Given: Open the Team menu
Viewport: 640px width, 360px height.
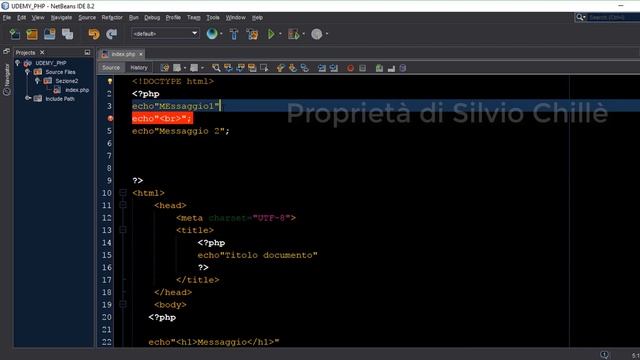Looking at the screenshot, I should (x=193, y=18).
